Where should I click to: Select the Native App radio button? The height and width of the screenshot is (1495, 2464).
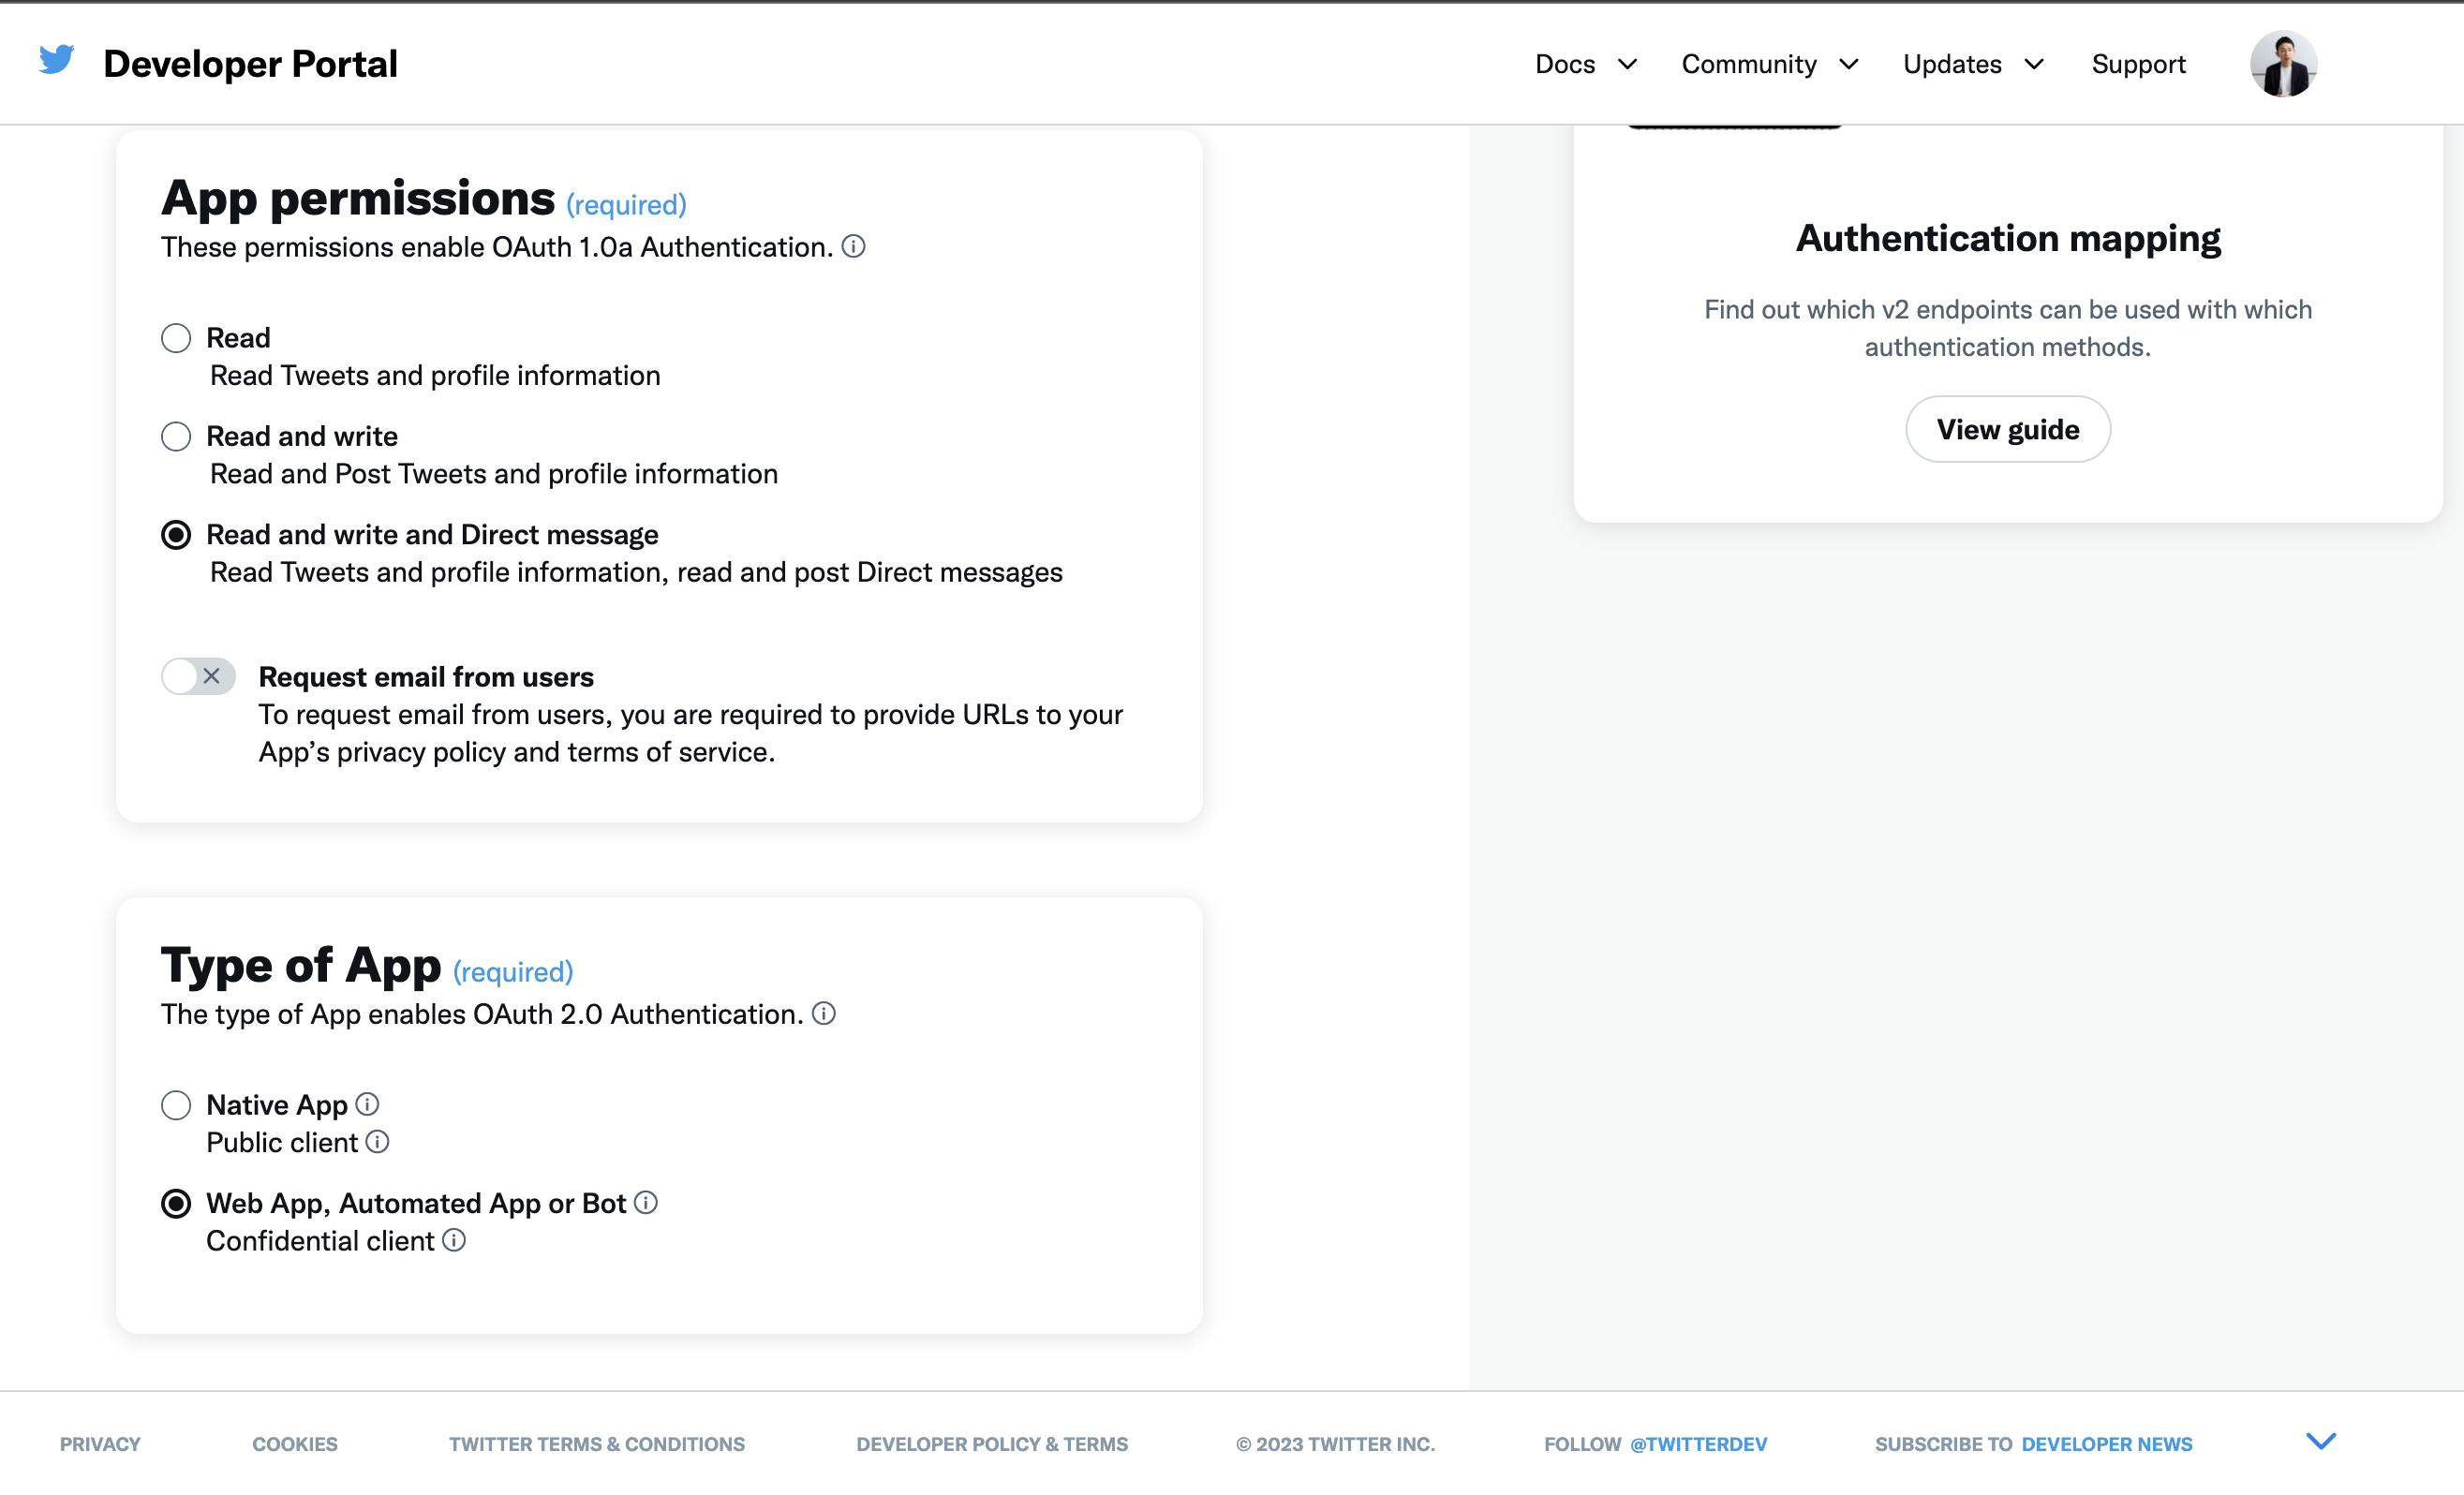point(176,1105)
